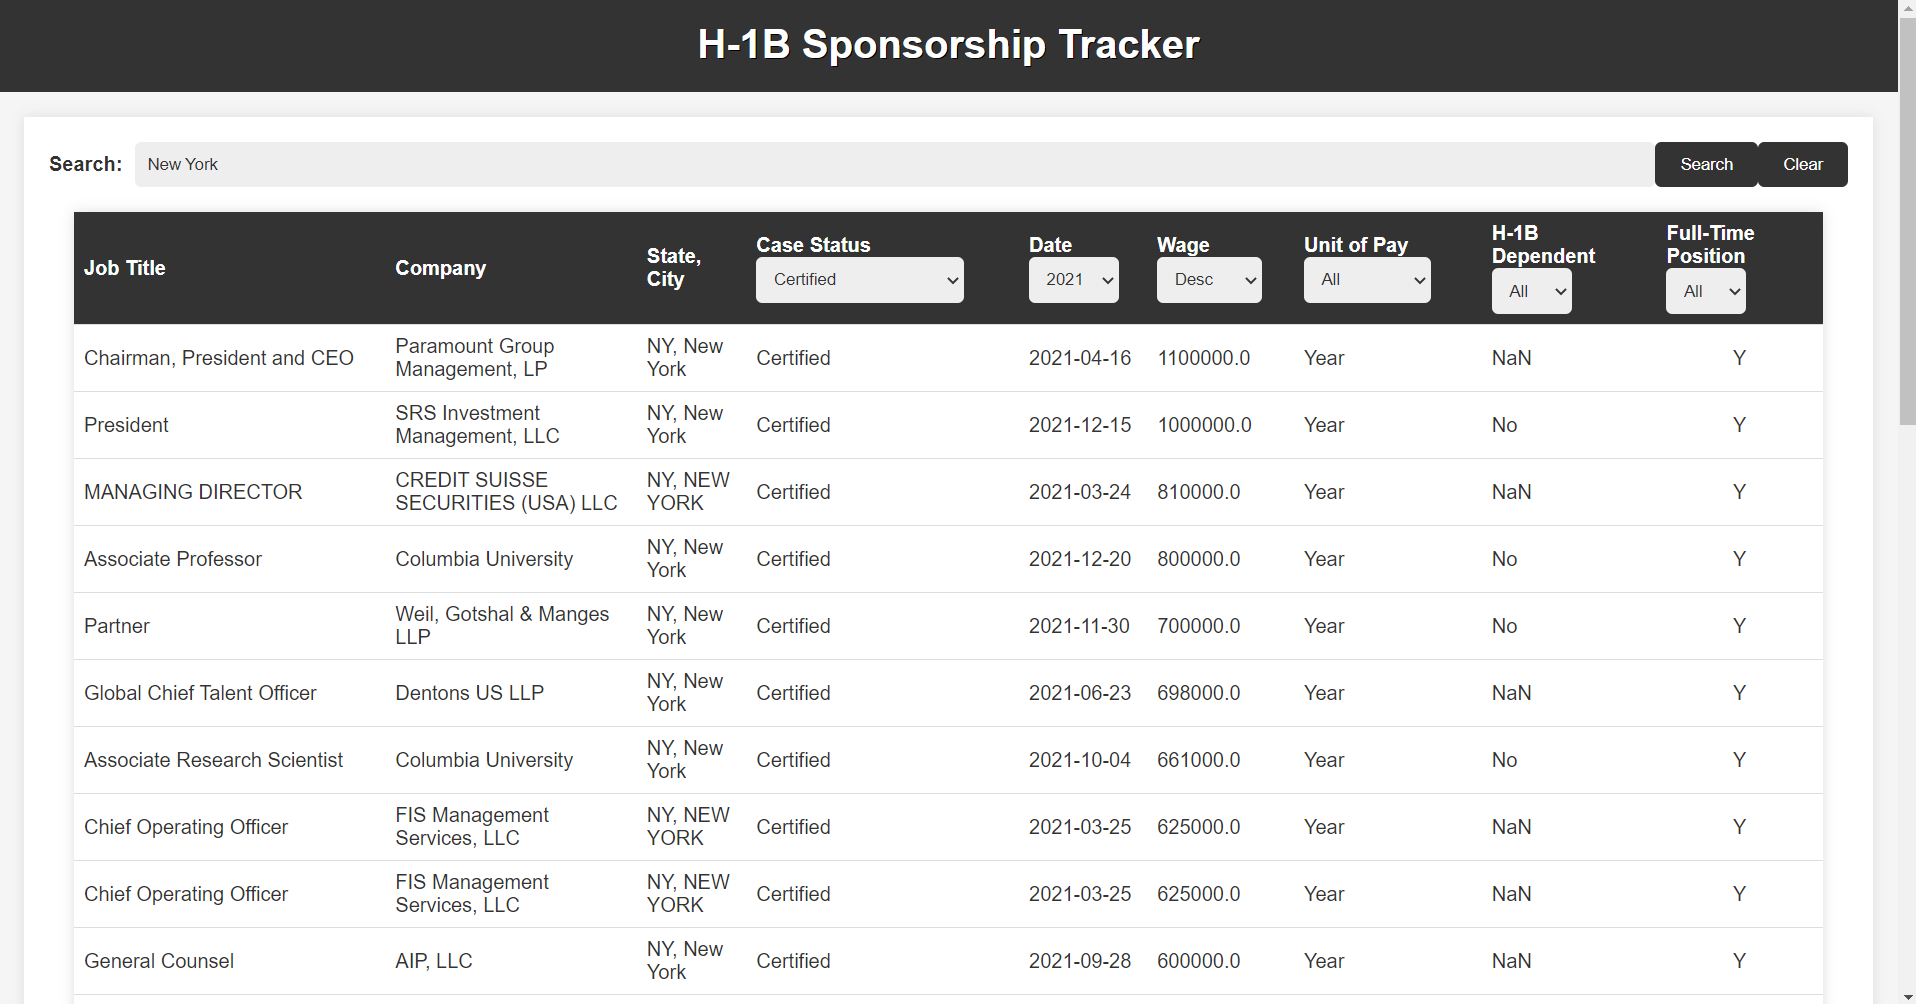Open the Case Status dropdown
The width and height of the screenshot is (1916, 1004).
tap(859, 280)
